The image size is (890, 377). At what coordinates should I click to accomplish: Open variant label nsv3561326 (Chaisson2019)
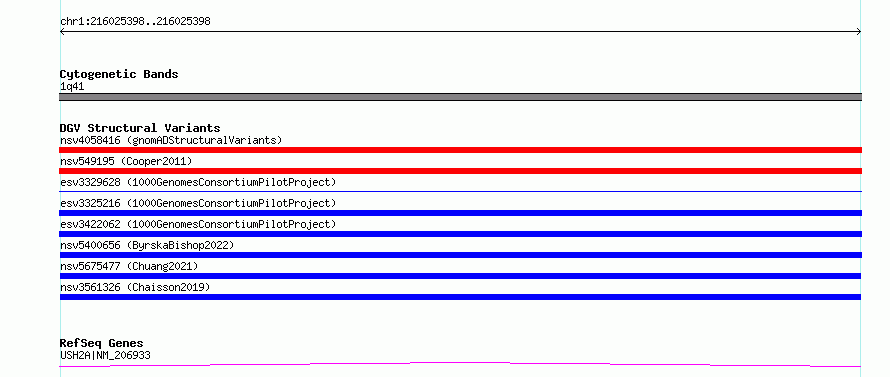pos(135,287)
